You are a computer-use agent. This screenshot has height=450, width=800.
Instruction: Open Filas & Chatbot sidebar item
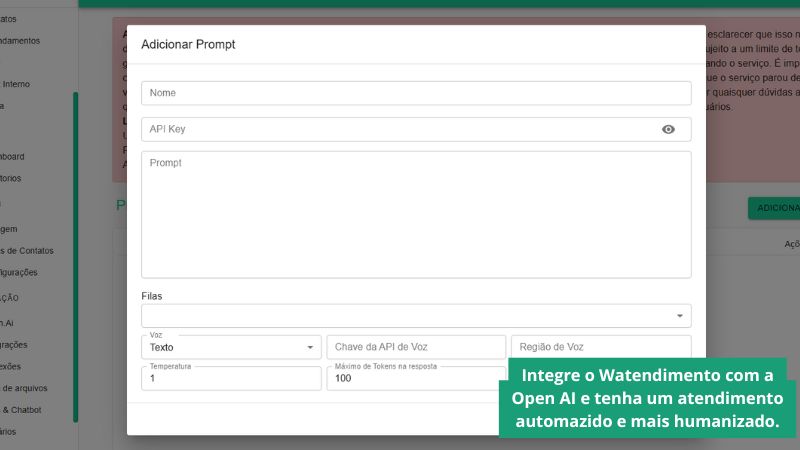21,410
